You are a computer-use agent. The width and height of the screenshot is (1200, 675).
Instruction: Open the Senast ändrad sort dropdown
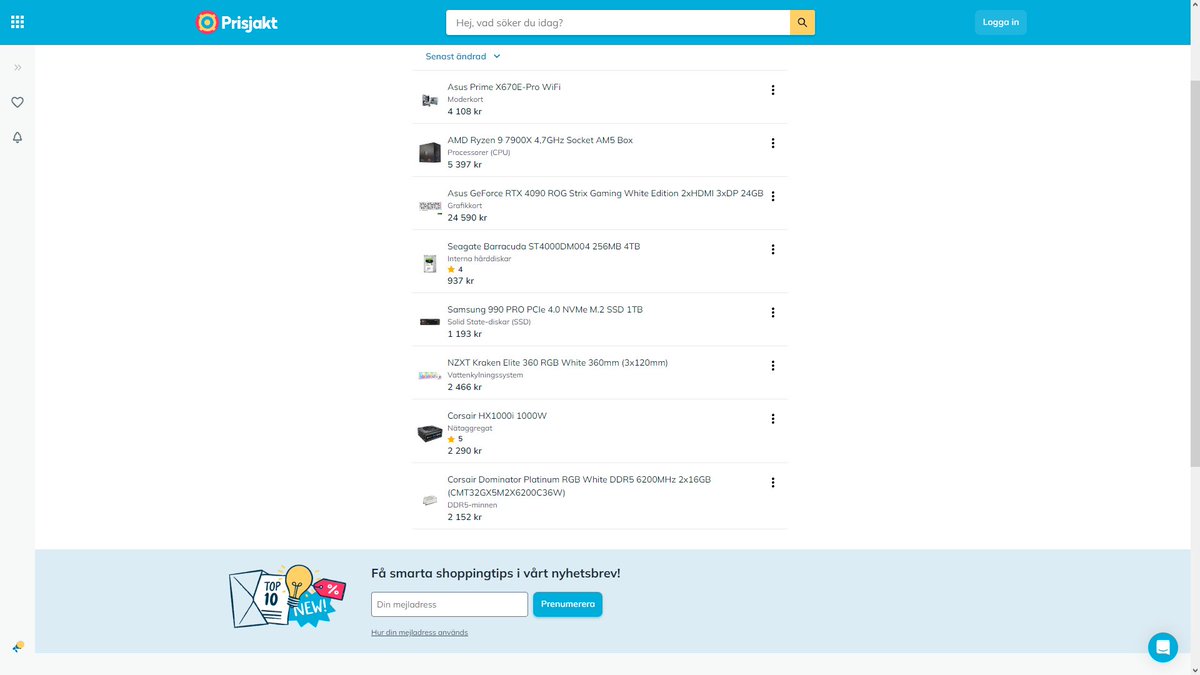coord(463,57)
